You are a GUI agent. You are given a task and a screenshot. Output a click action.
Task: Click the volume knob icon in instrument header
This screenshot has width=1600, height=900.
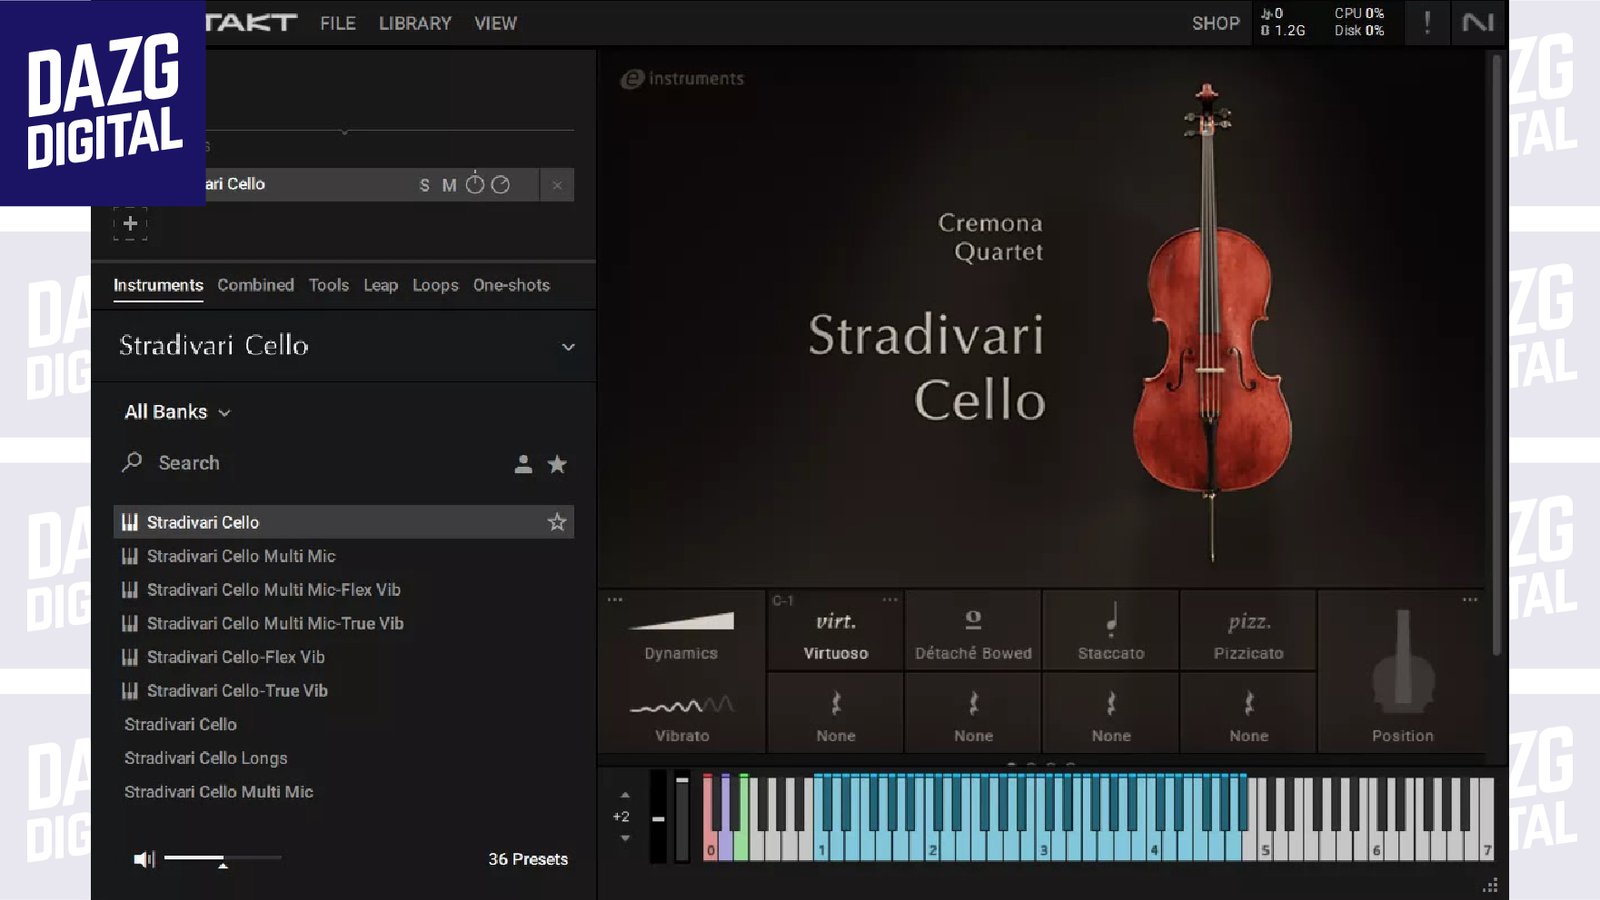coord(501,184)
